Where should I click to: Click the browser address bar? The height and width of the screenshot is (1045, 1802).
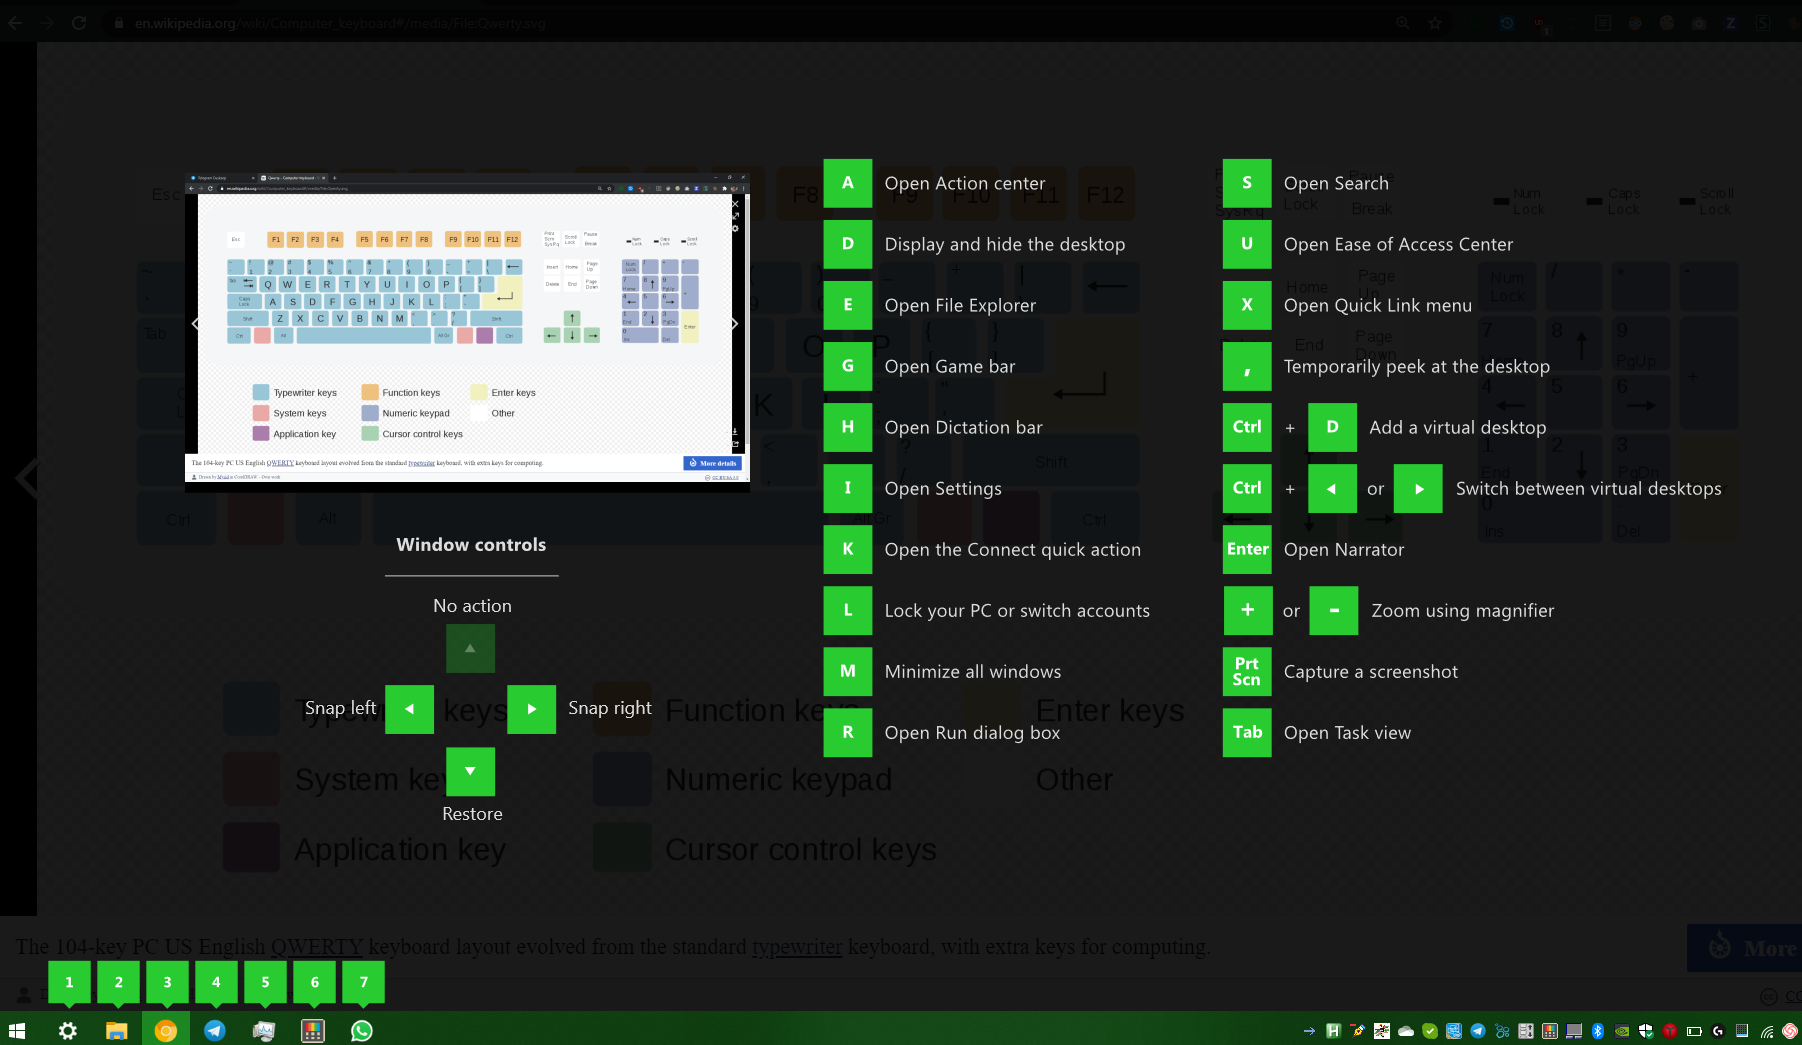[x=400, y=22]
